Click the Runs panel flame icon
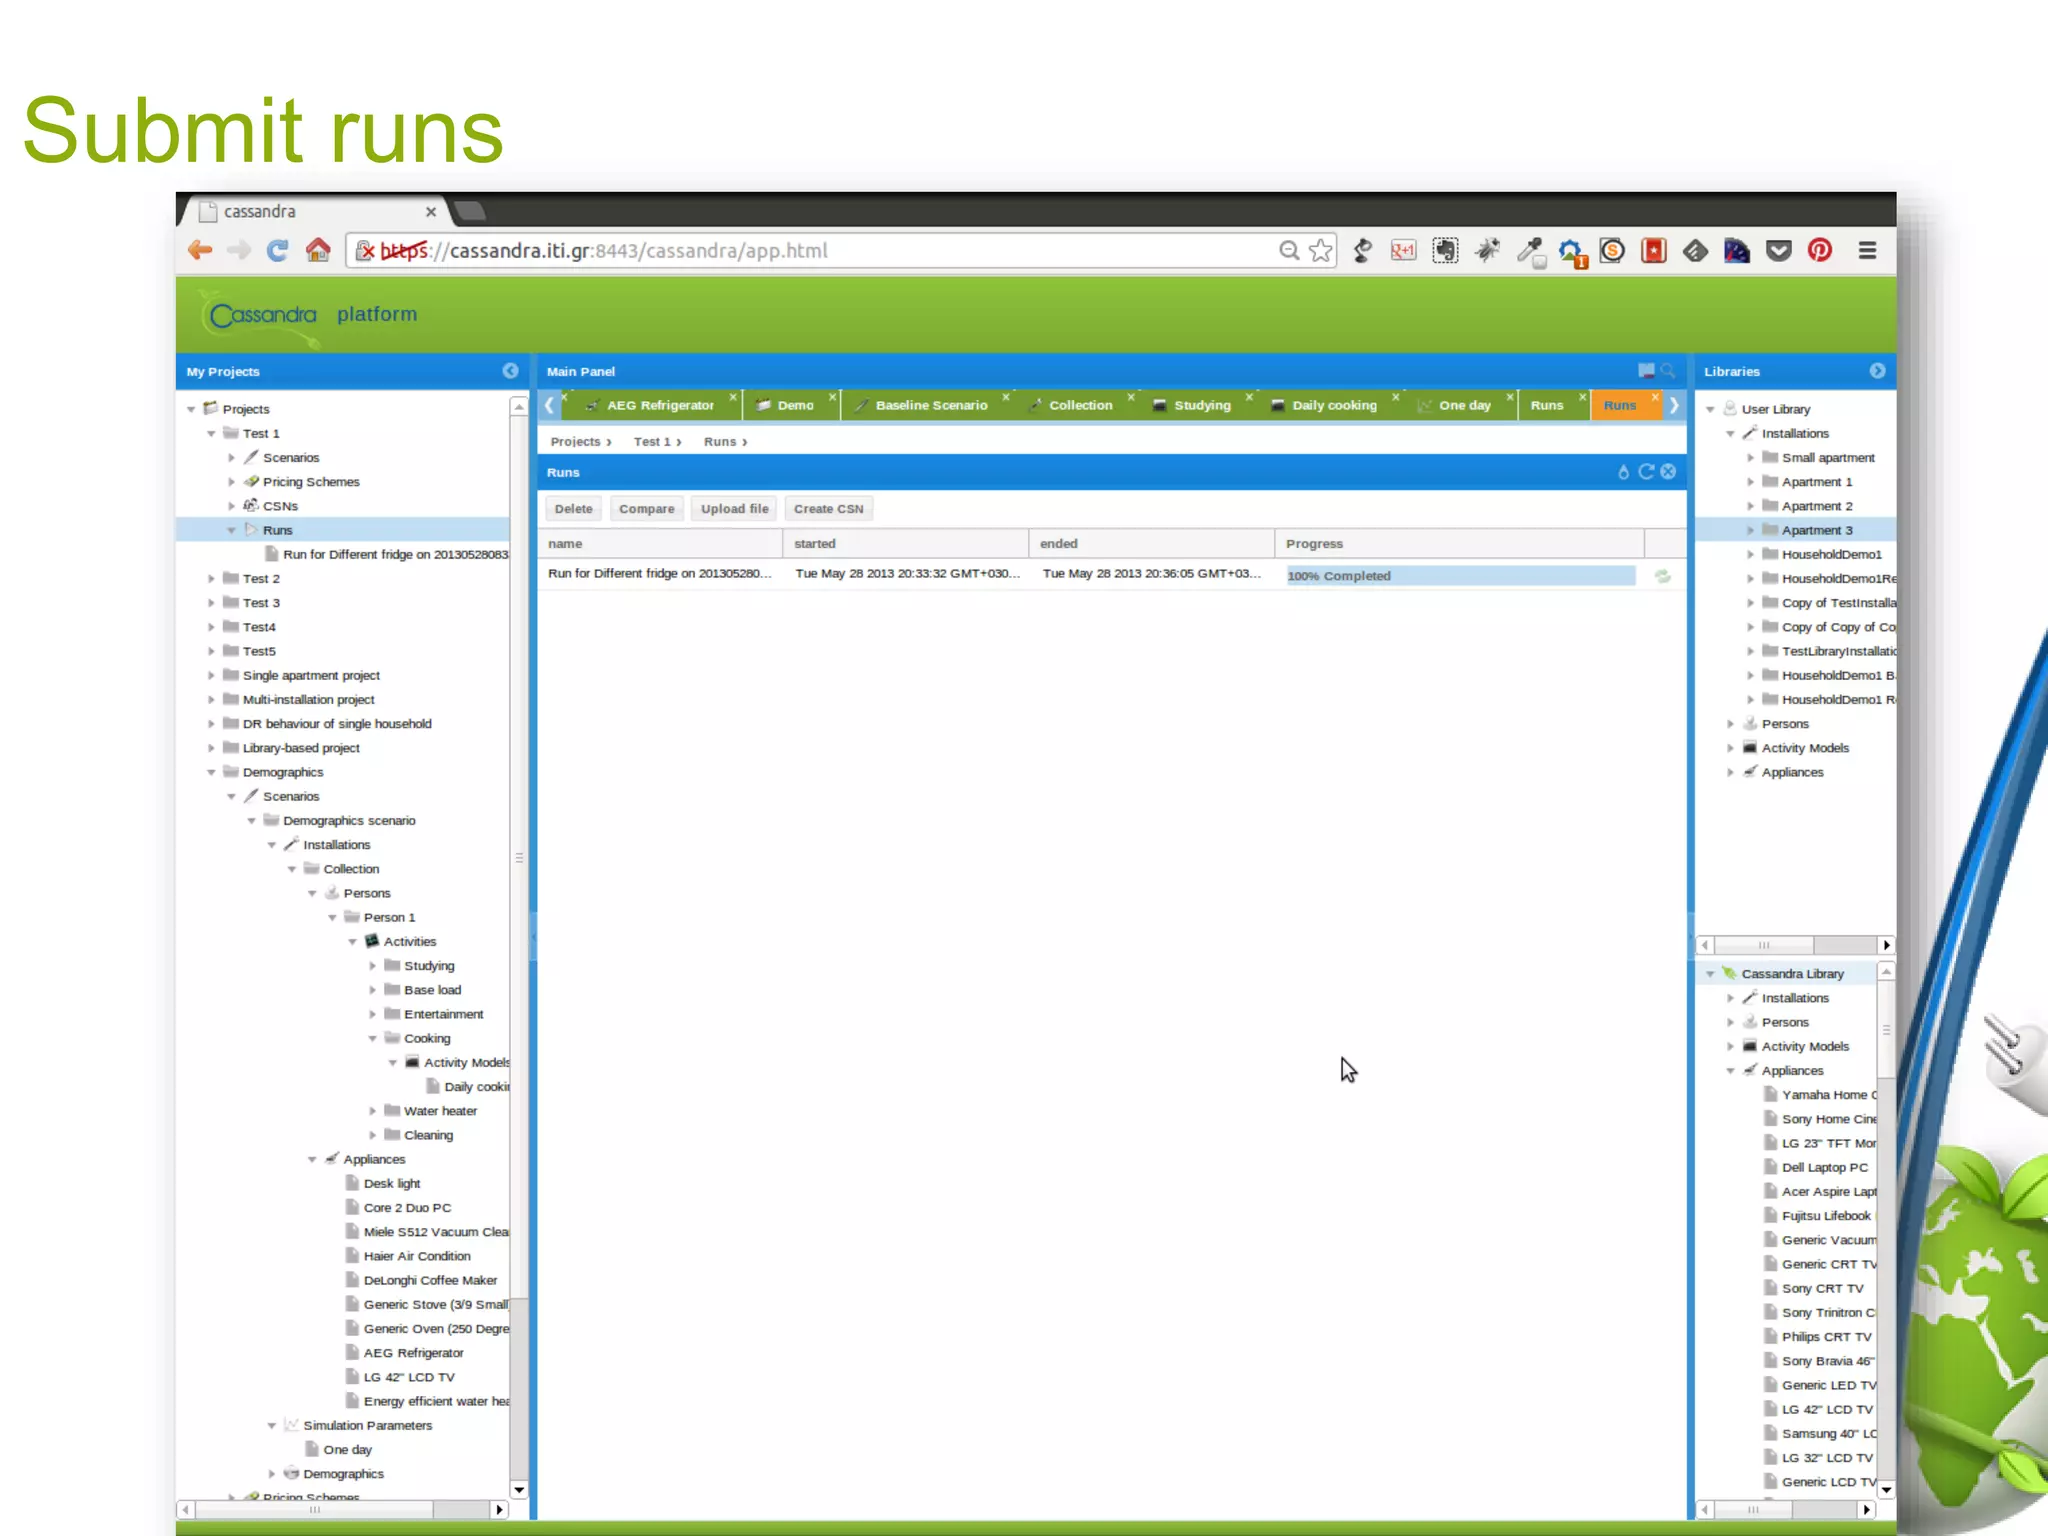 point(1623,472)
